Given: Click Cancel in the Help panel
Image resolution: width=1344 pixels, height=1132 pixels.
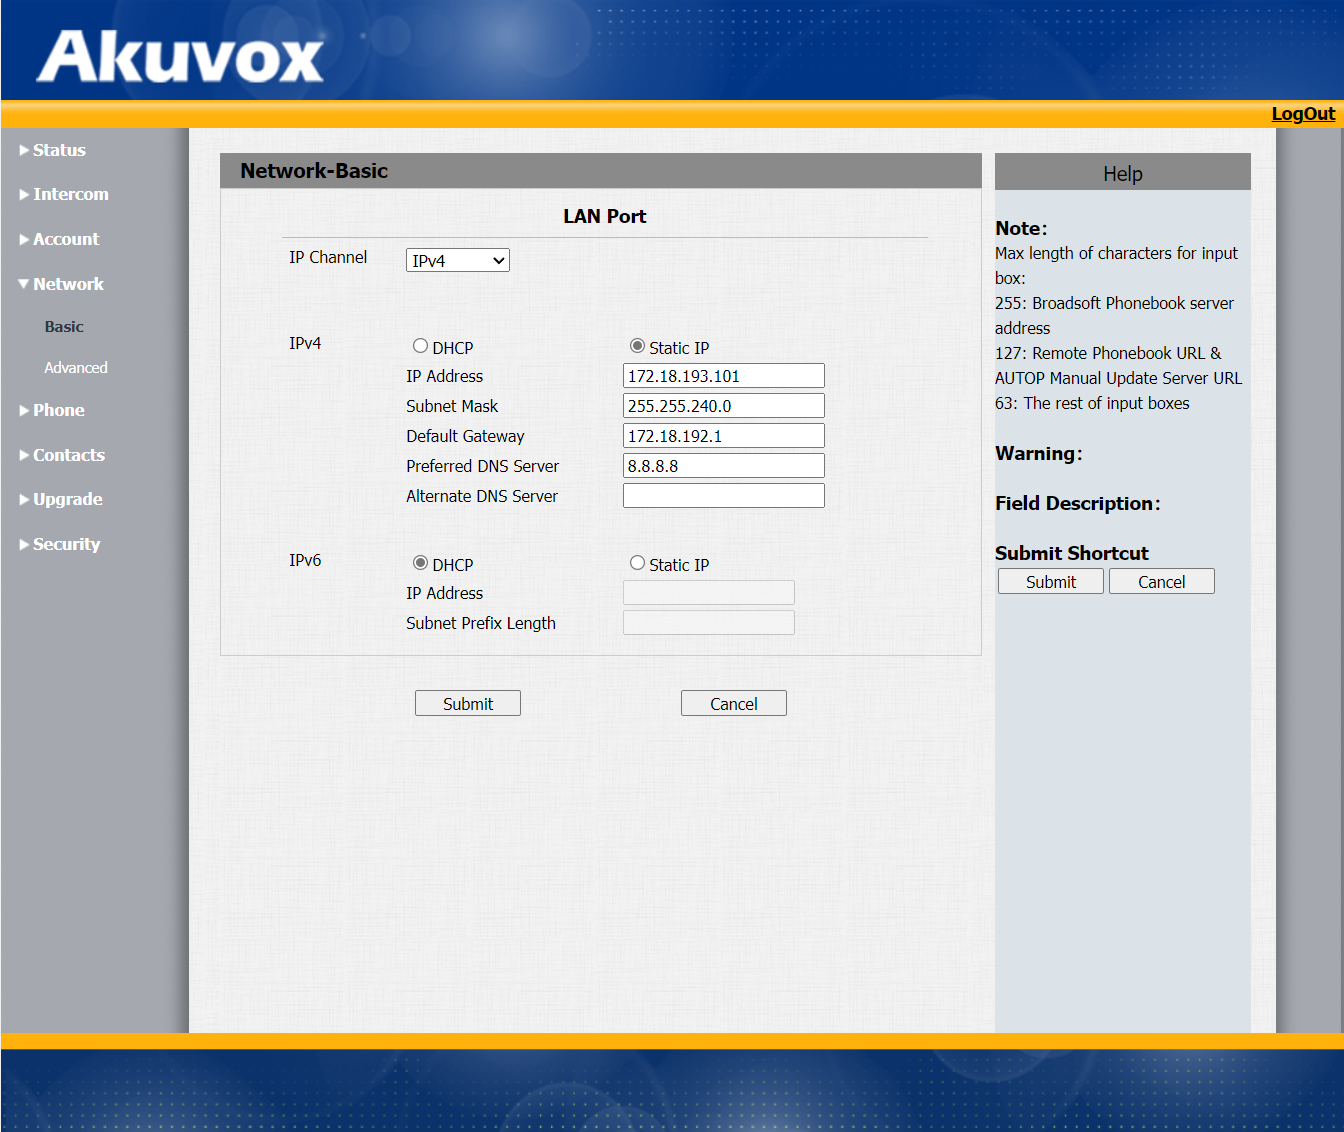Looking at the screenshot, I should pyautogui.click(x=1161, y=581).
